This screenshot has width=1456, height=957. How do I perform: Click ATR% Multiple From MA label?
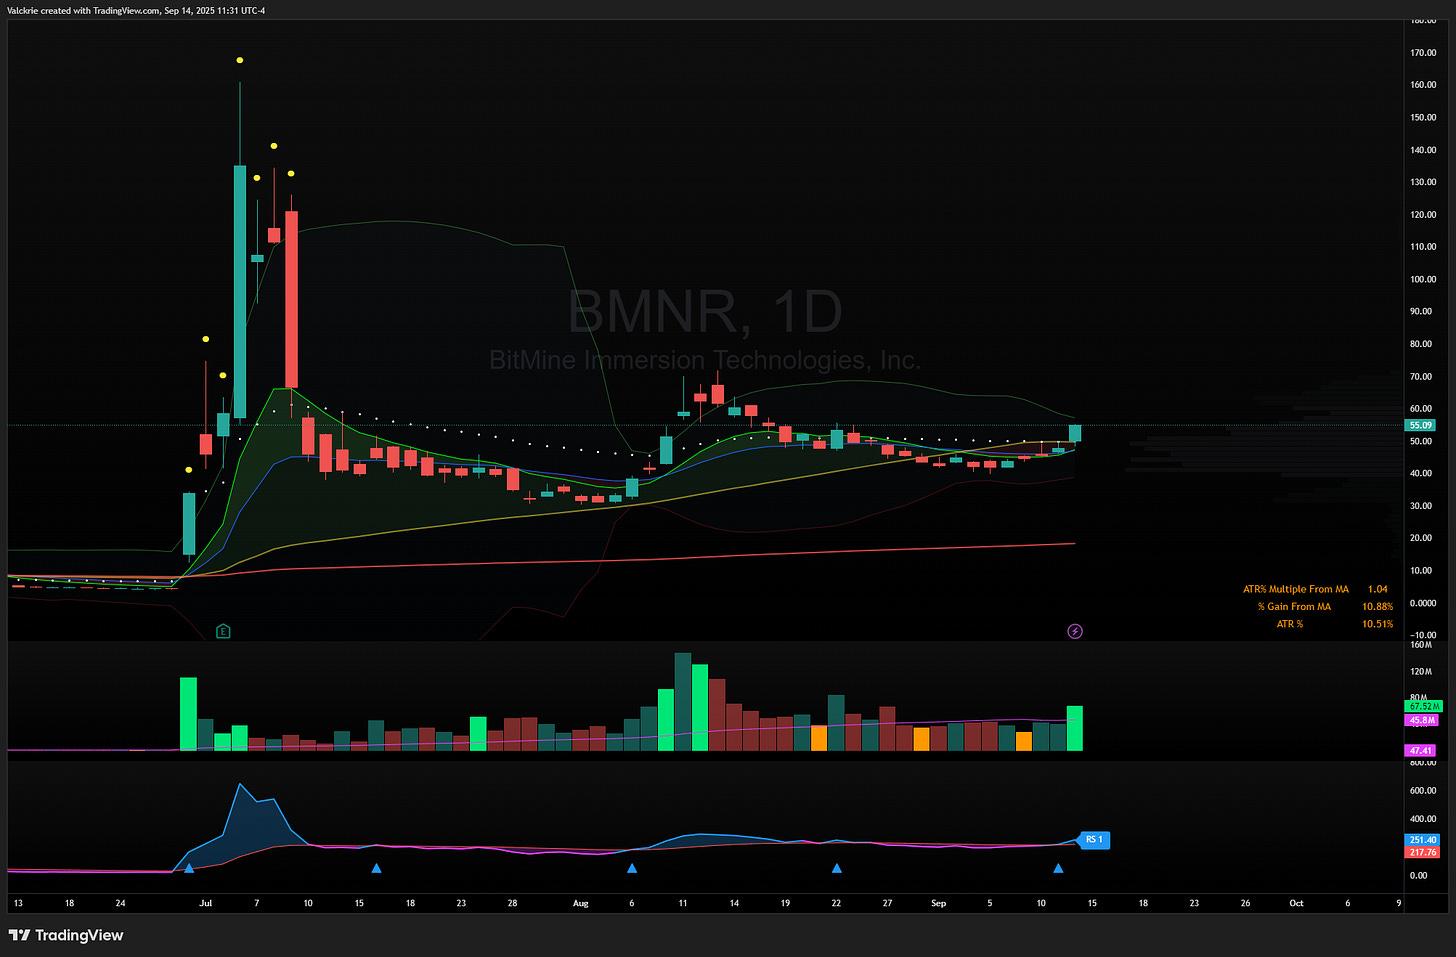1296,589
